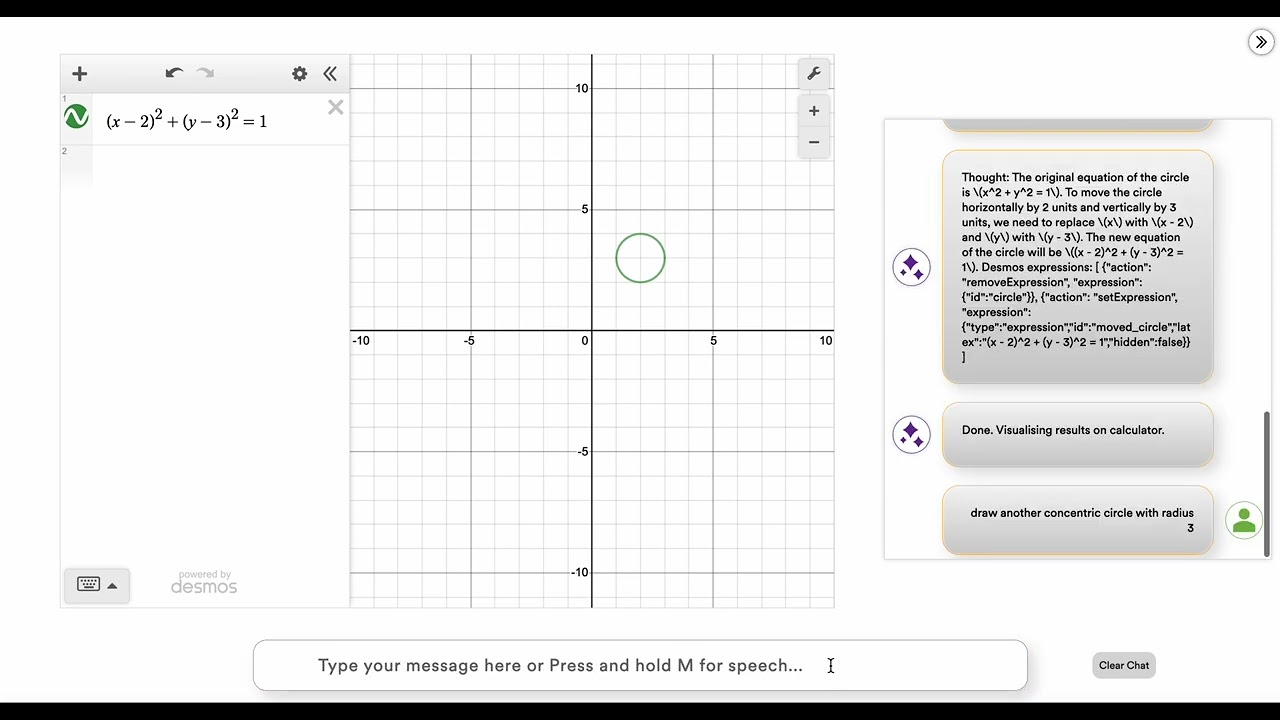Expand the side panel double-chevron button
Screen dimensions: 1280x720
(1261, 42)
